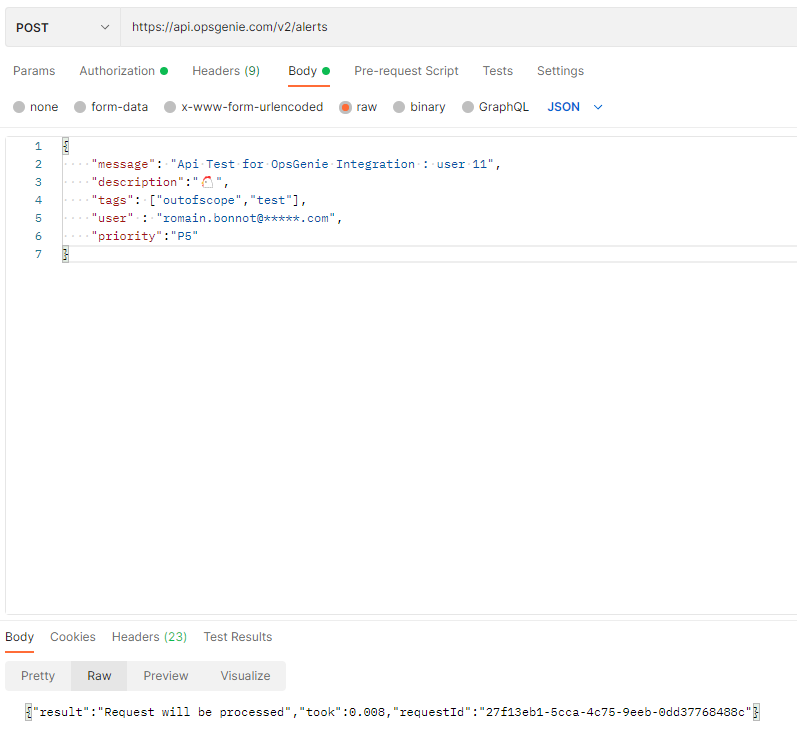Viewport: 797px width, 752px height.
Task: Switch to the response Body tab
Action: tap(19, 637)
